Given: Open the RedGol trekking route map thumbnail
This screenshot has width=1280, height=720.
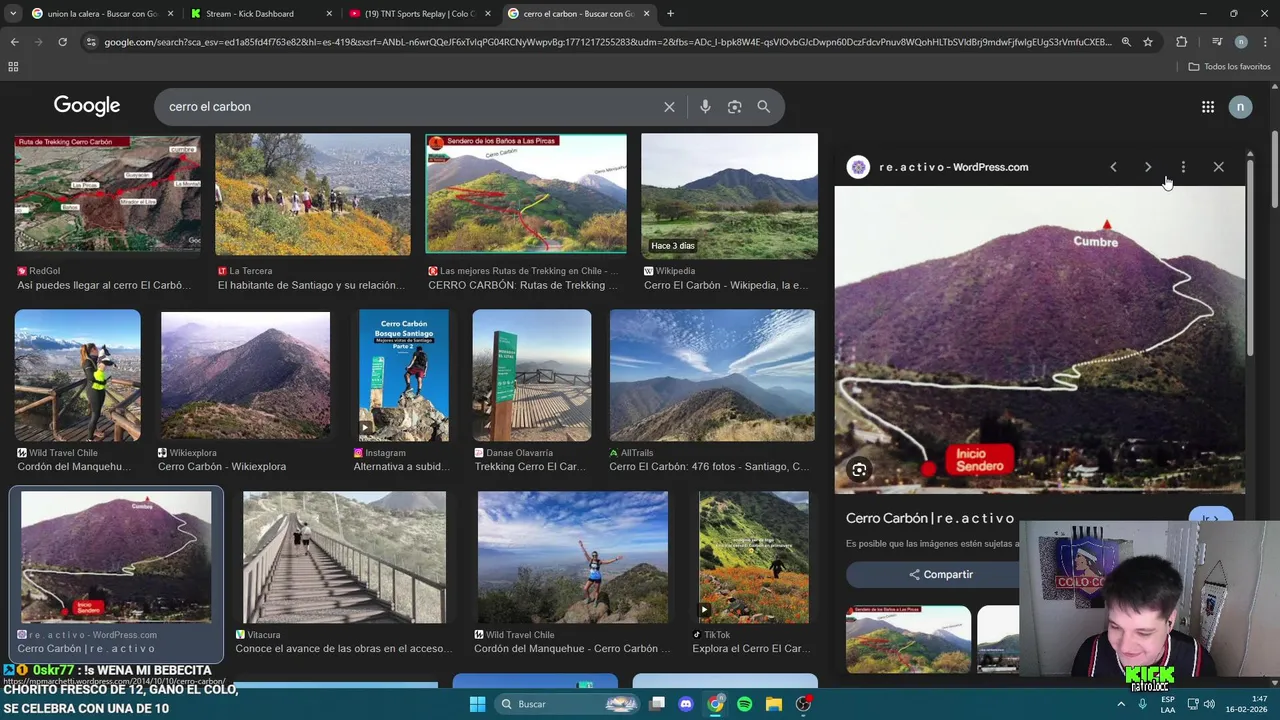Looking at the screenshot, I should (107, 192).
